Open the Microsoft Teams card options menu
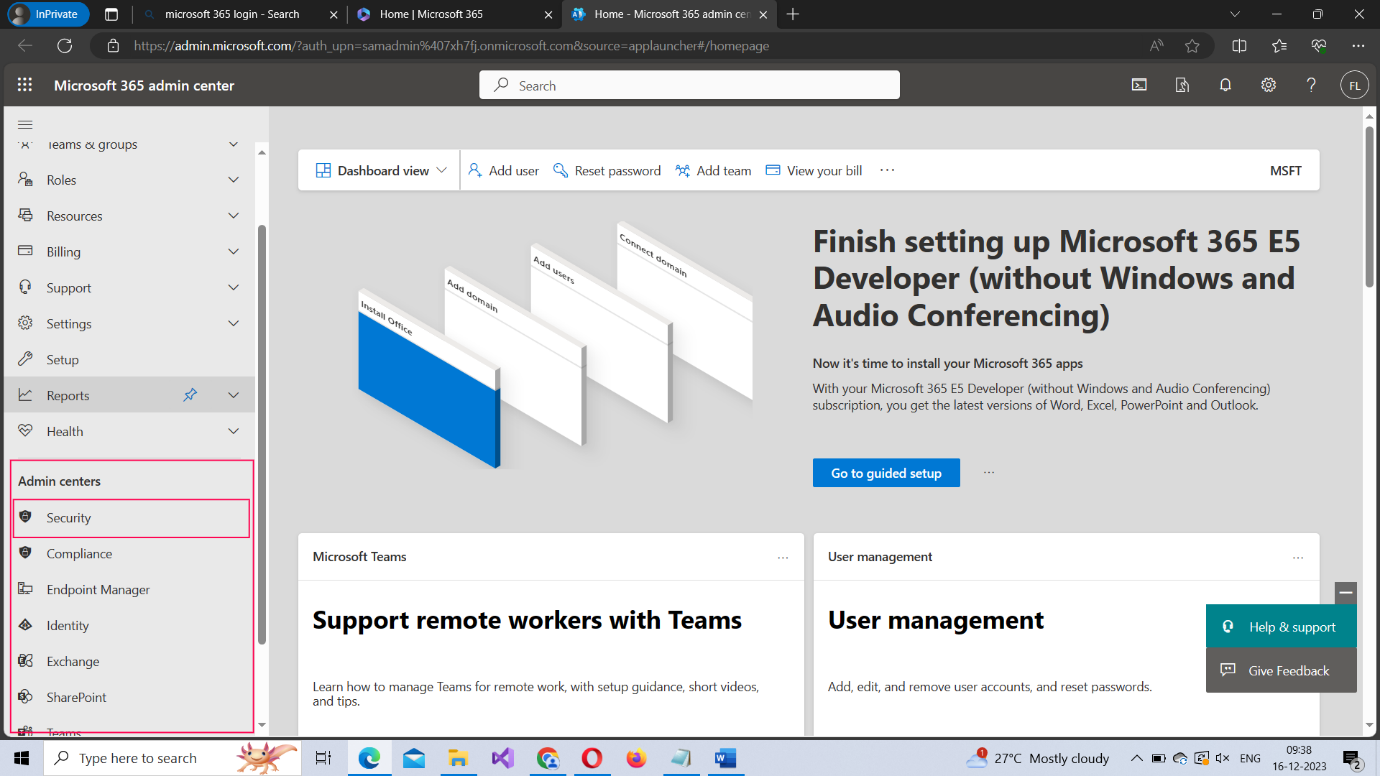Viewport: 1380px width, 776px height. click(x=783, y=557)
